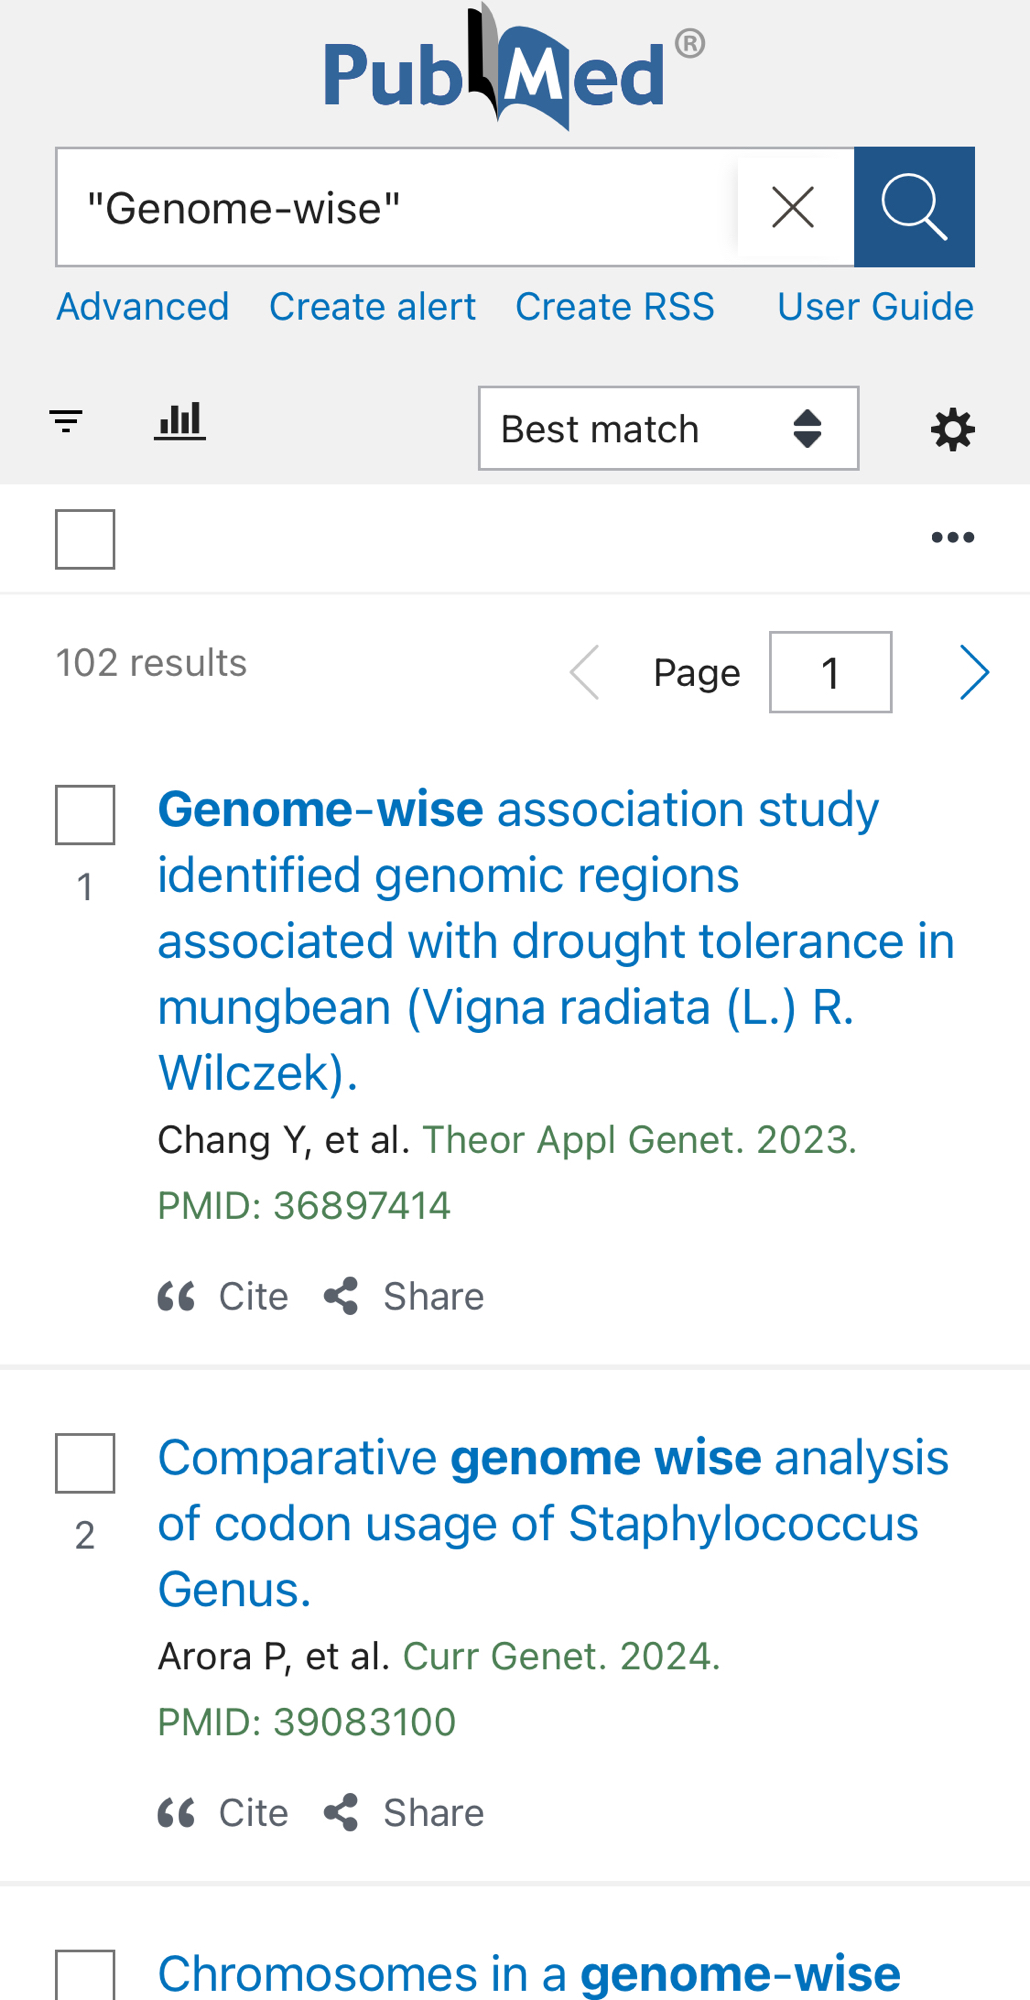Select checkbox for result 2
This screenshot has width=1030, height=2000.
pyautogui.click(x=85, y=1463)
